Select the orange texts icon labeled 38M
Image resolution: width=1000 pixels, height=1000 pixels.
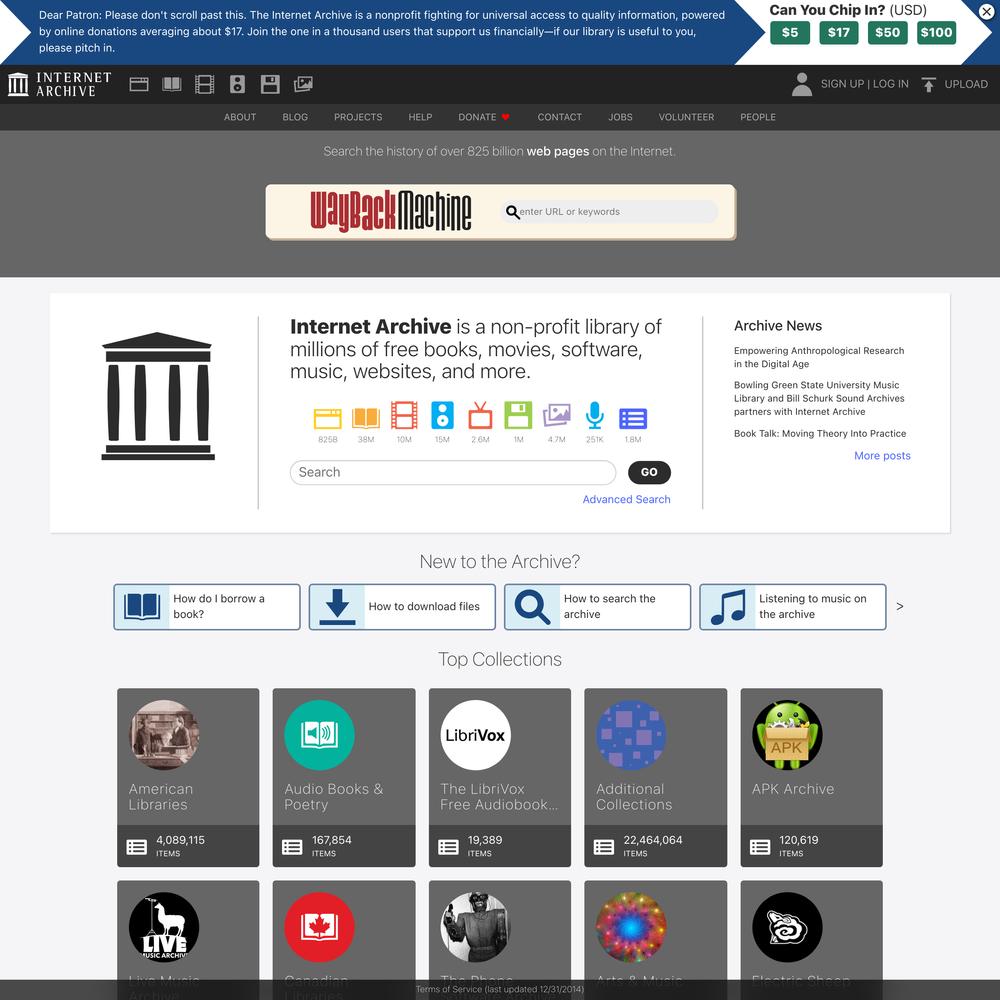click(x=366, y=418)
